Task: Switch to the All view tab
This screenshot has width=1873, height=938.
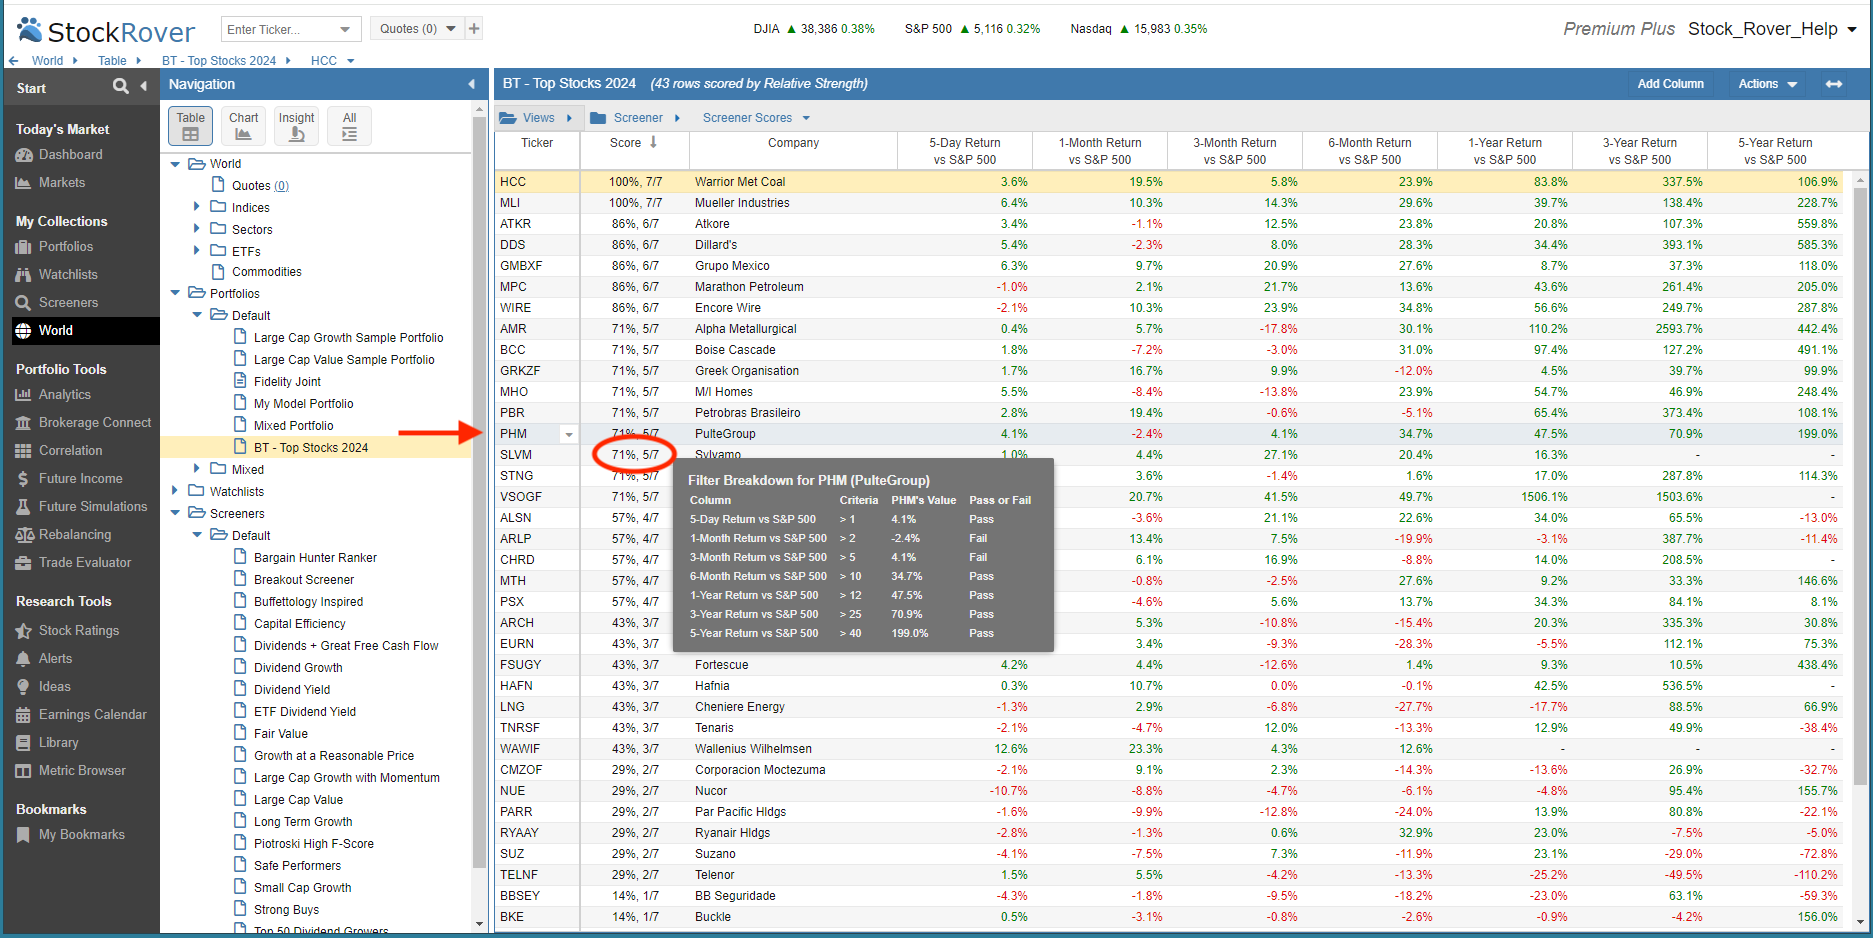Action: coord(349,126)
